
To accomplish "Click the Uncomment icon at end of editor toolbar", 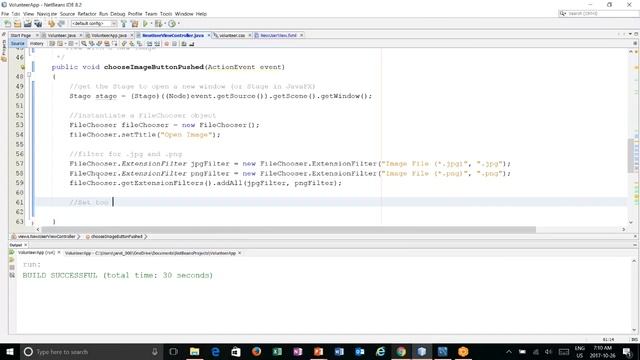I will [191, 44].
